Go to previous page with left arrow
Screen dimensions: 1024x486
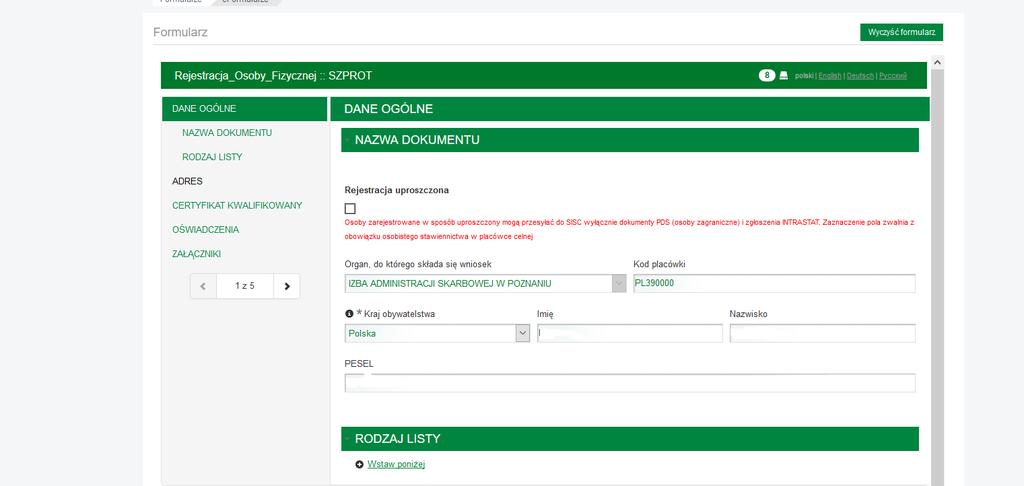203,286
